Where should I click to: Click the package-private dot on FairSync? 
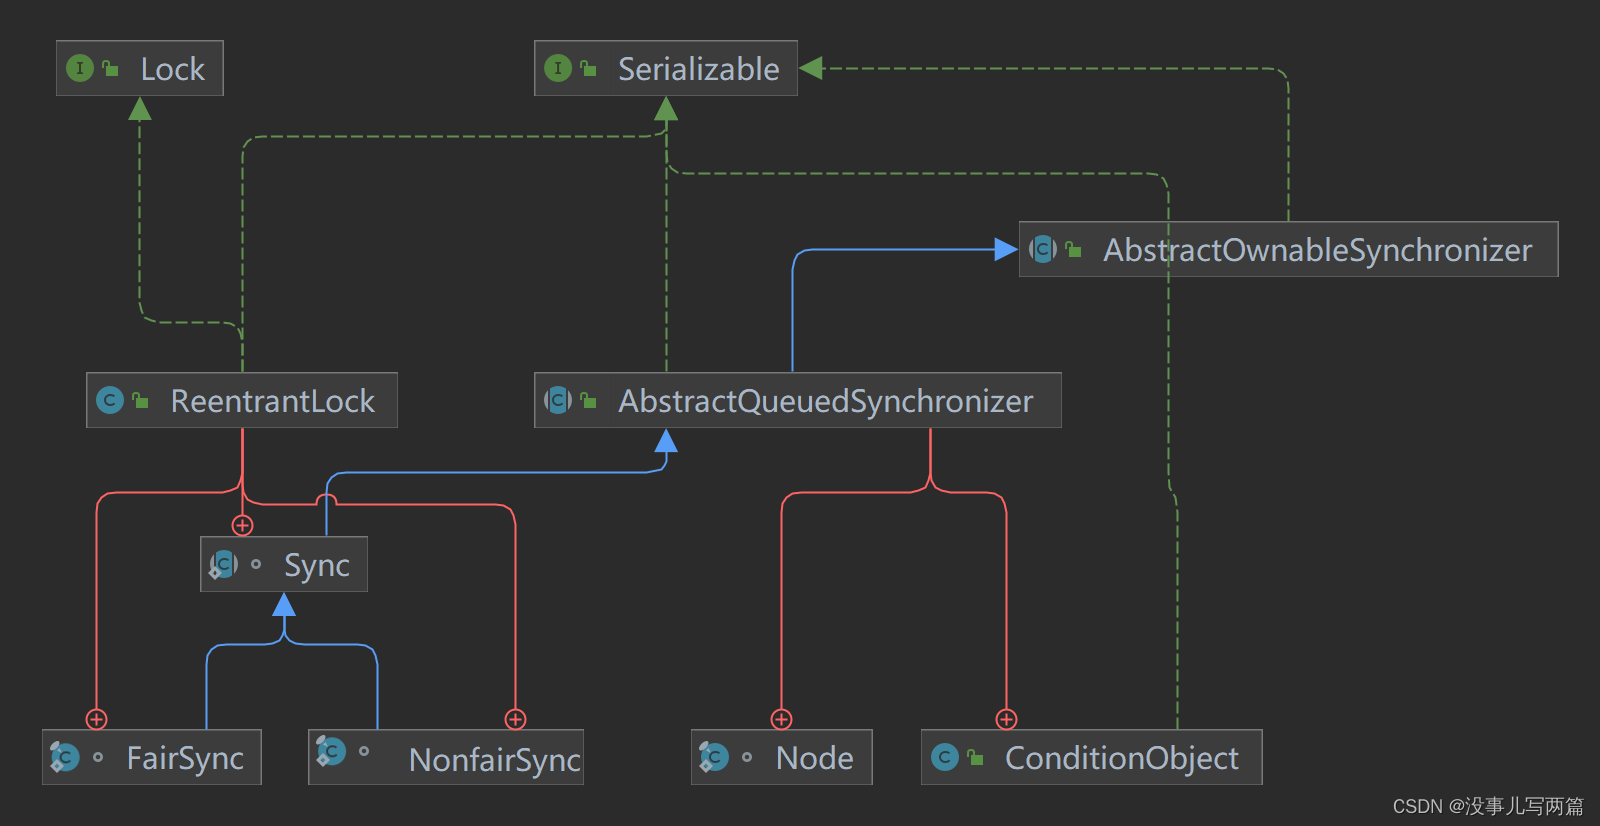click(98, 757)
